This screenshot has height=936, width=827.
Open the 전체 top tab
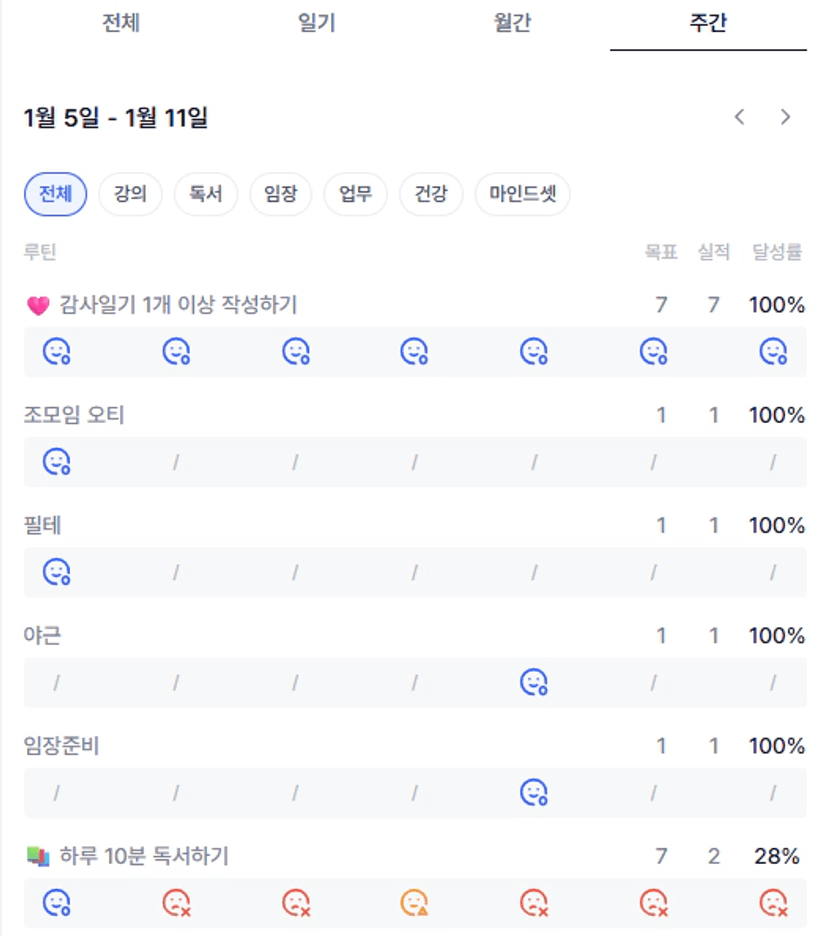pyautogui.click(x=120, y=23)
